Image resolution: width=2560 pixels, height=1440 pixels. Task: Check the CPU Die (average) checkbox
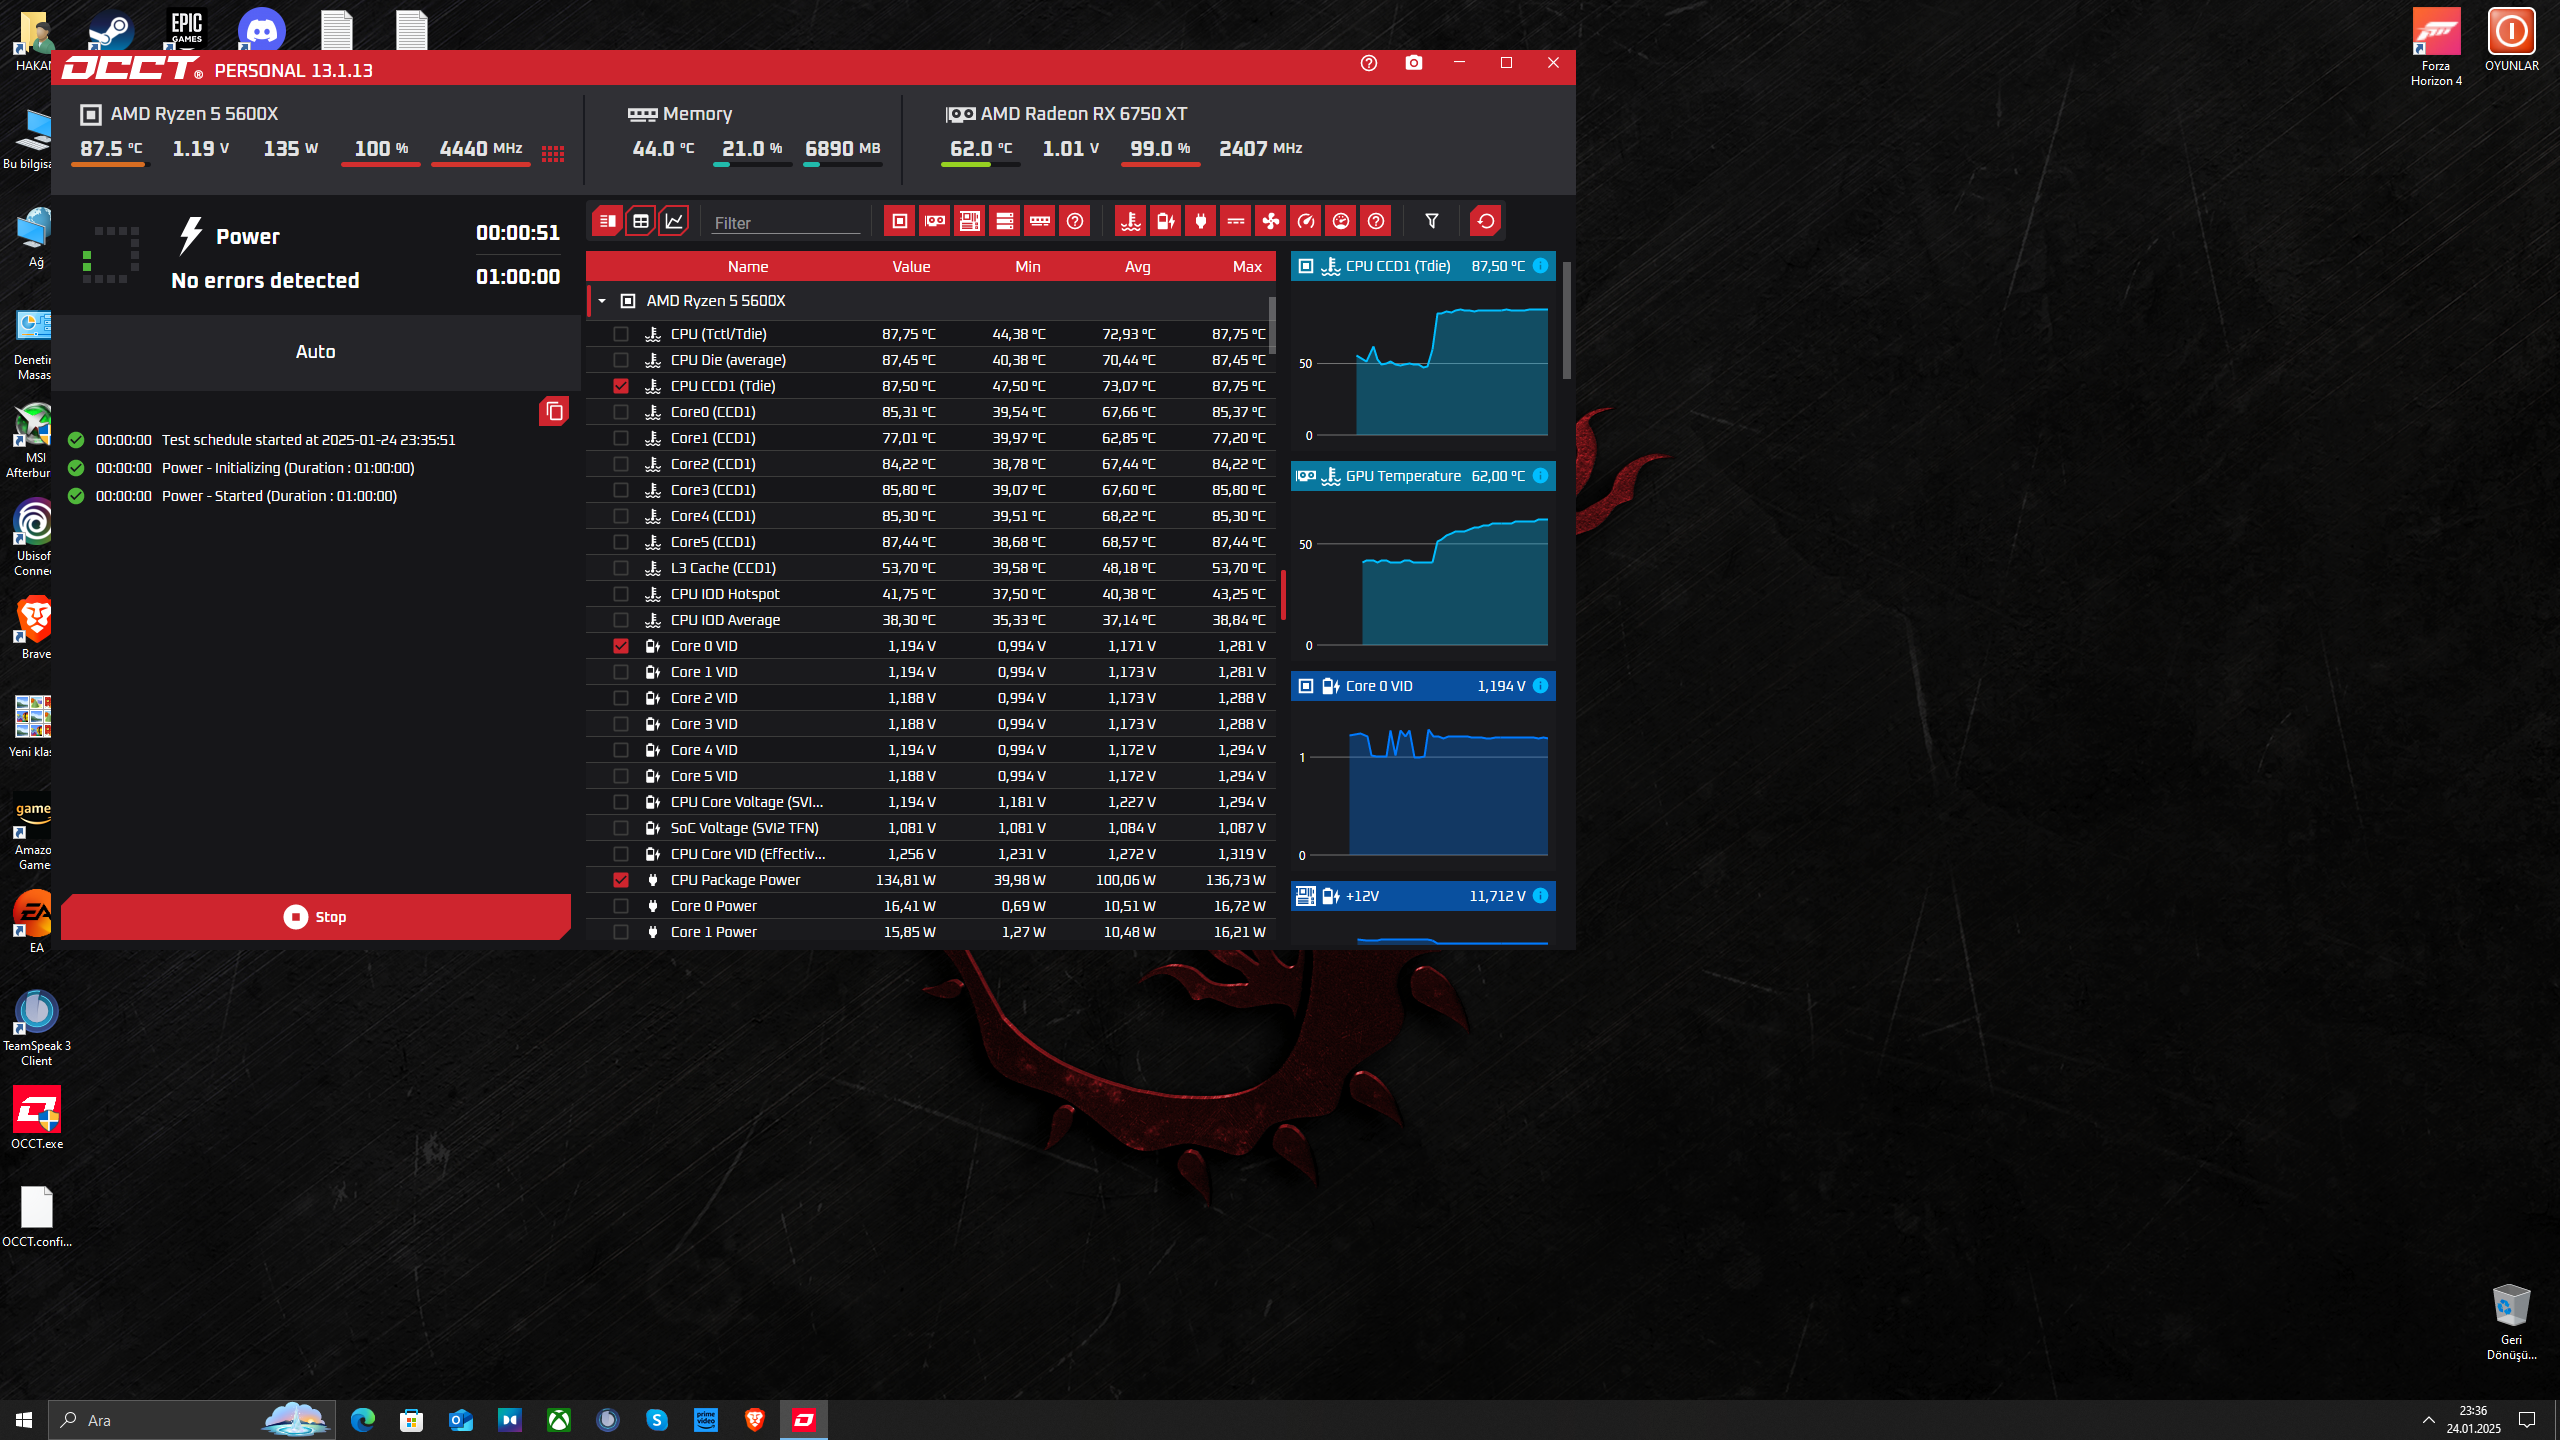621,360
